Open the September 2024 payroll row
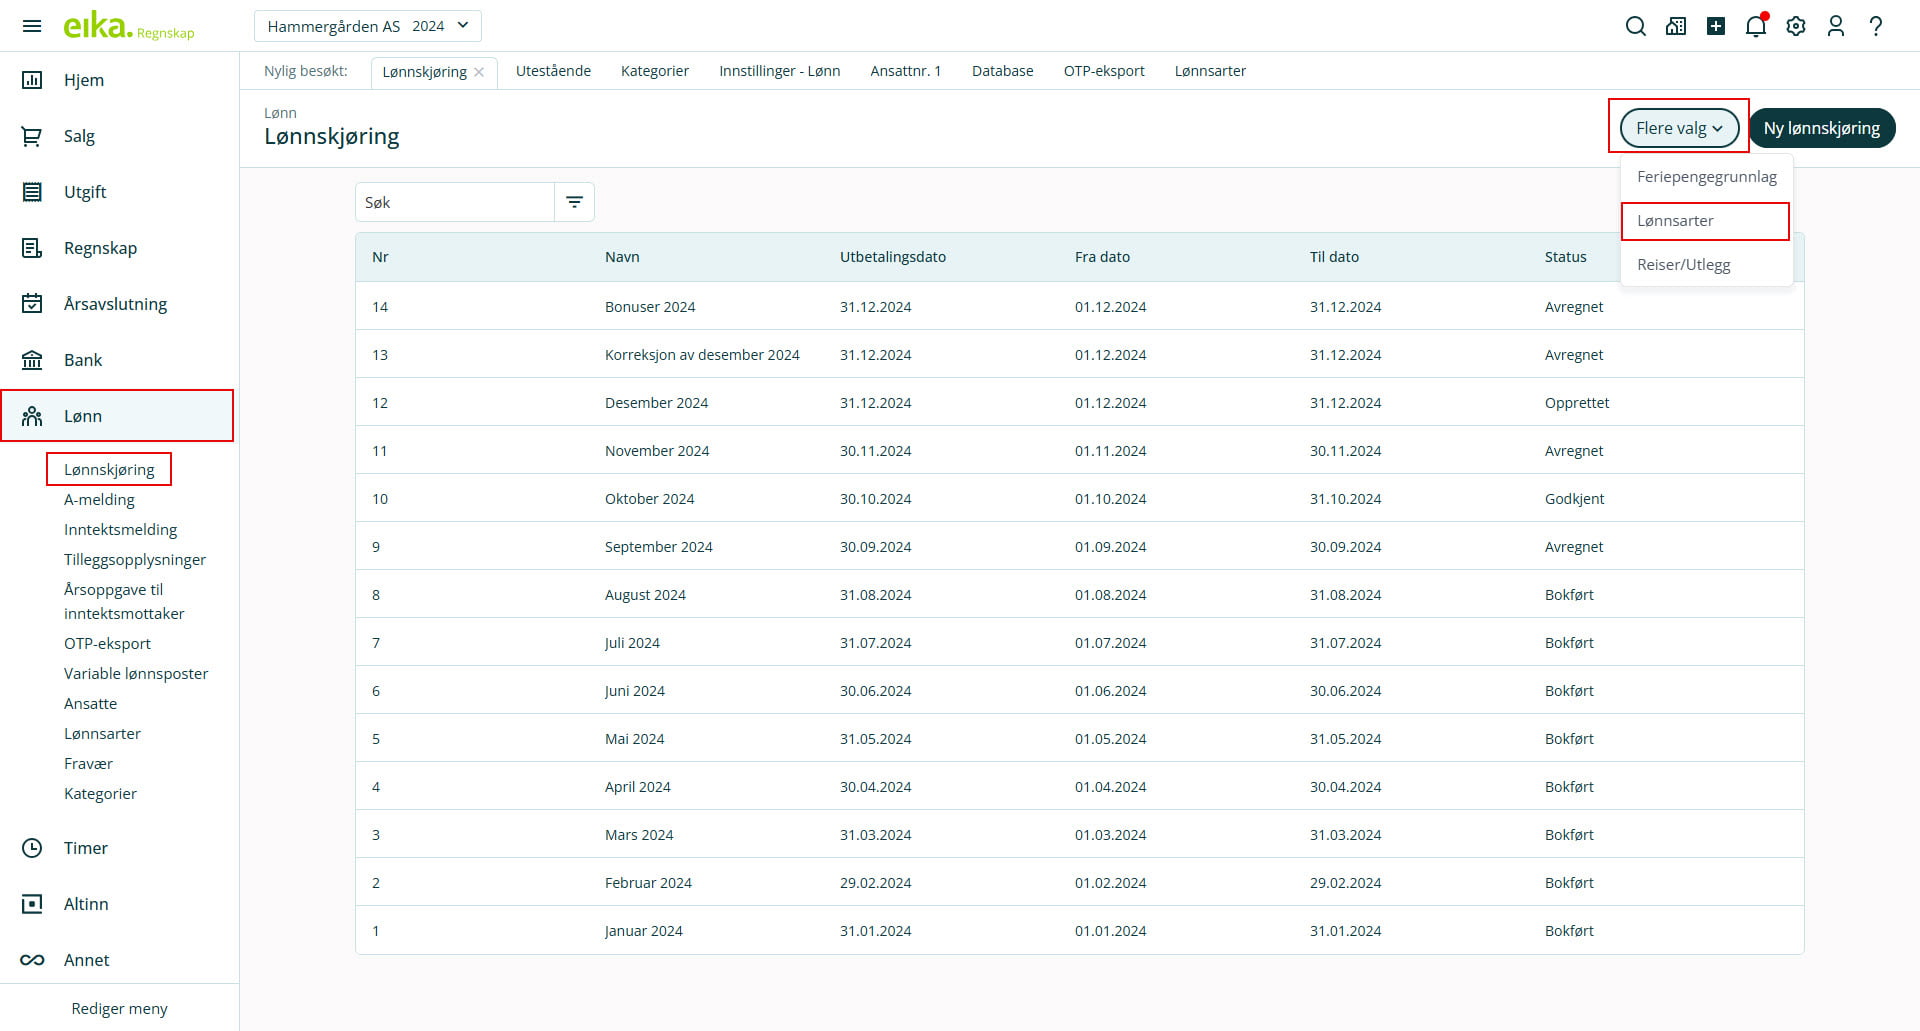Image resolution: width=1920 pixels, height=1031 pixels. (1080, 547)
